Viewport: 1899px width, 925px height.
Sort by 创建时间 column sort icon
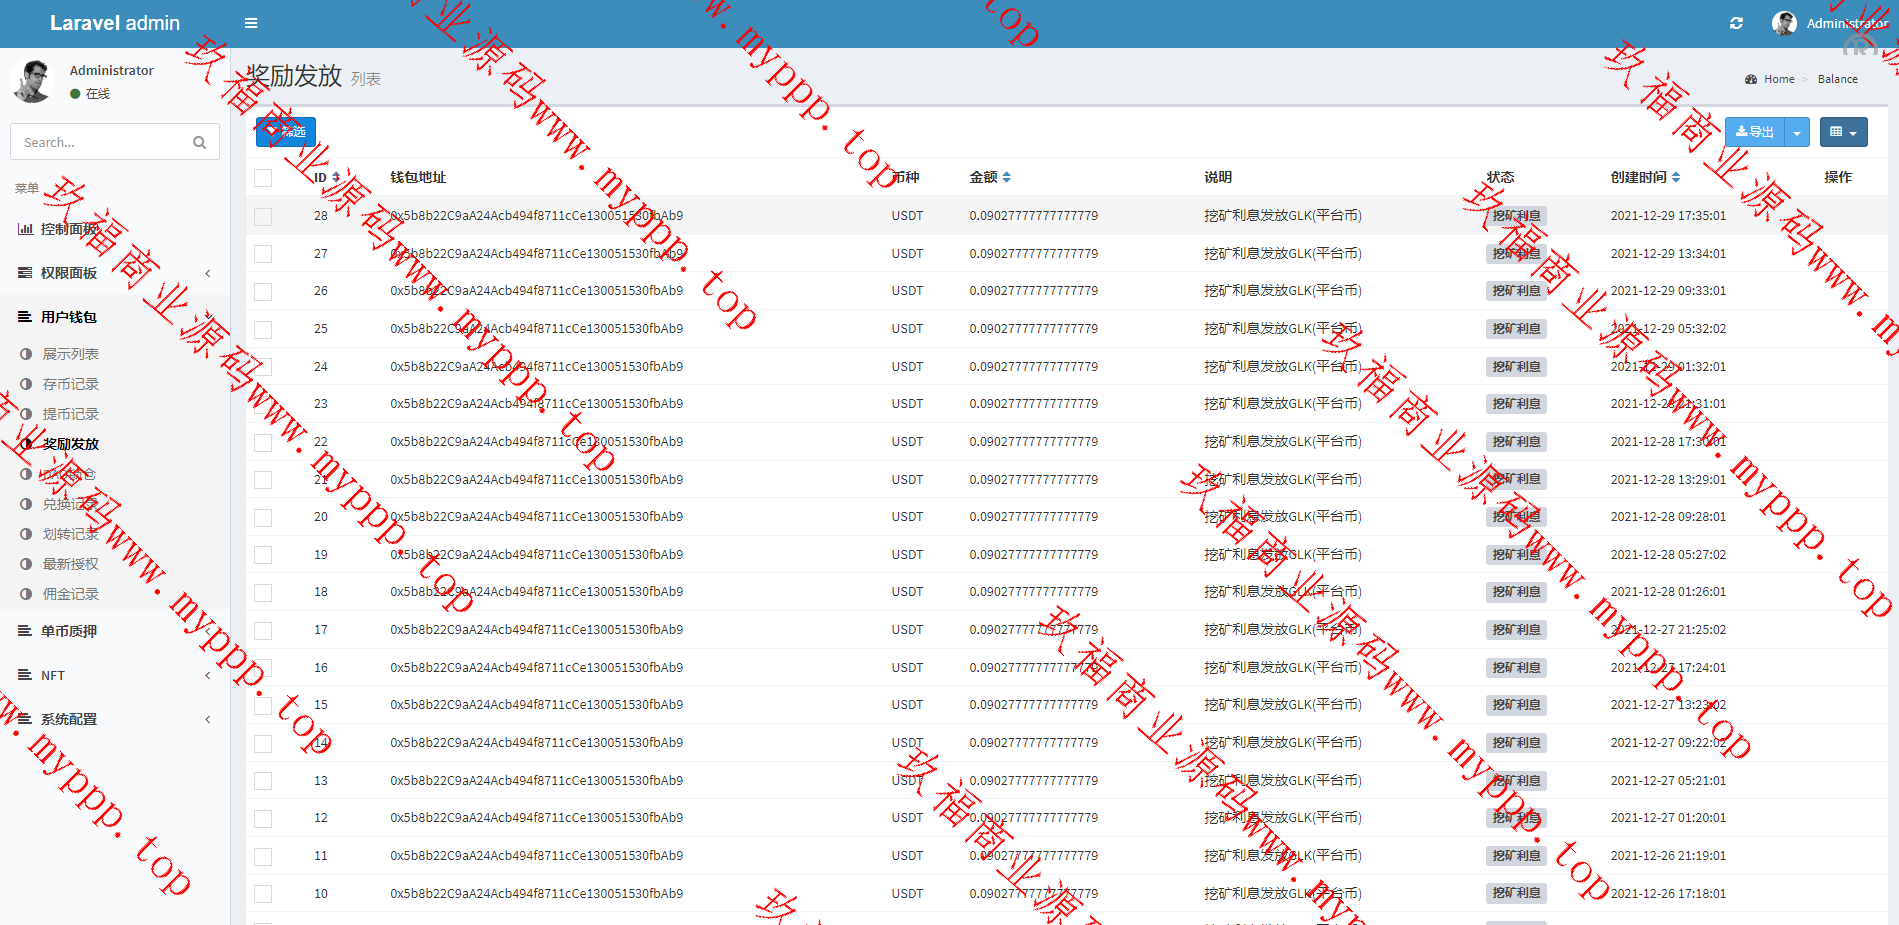pyautogui.click(x=1676, y=177)
